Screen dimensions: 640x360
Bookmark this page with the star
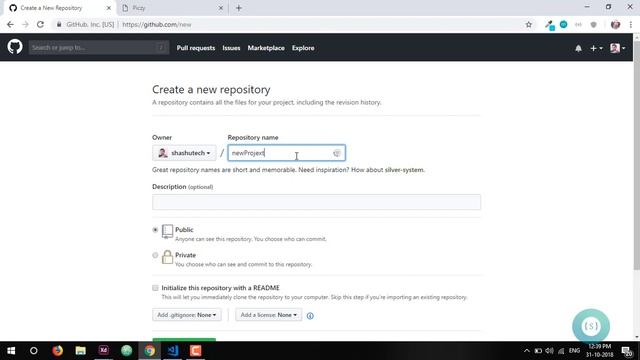click(529, 24)
